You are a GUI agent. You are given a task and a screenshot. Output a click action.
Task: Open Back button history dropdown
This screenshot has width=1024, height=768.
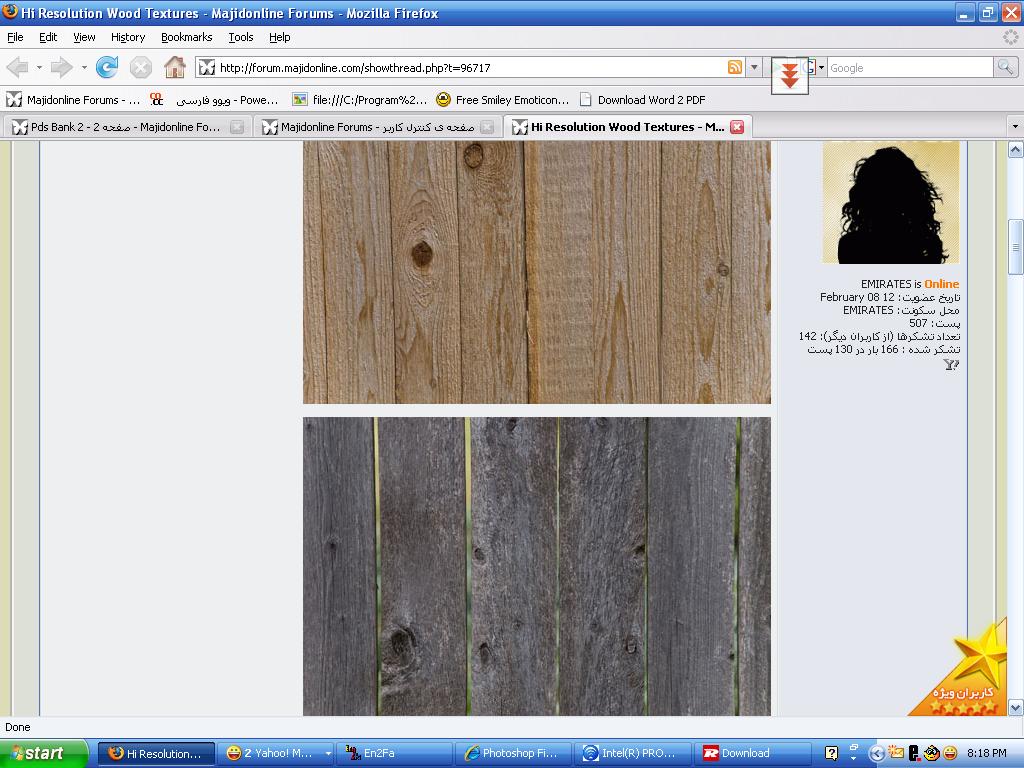click(39, 67)
